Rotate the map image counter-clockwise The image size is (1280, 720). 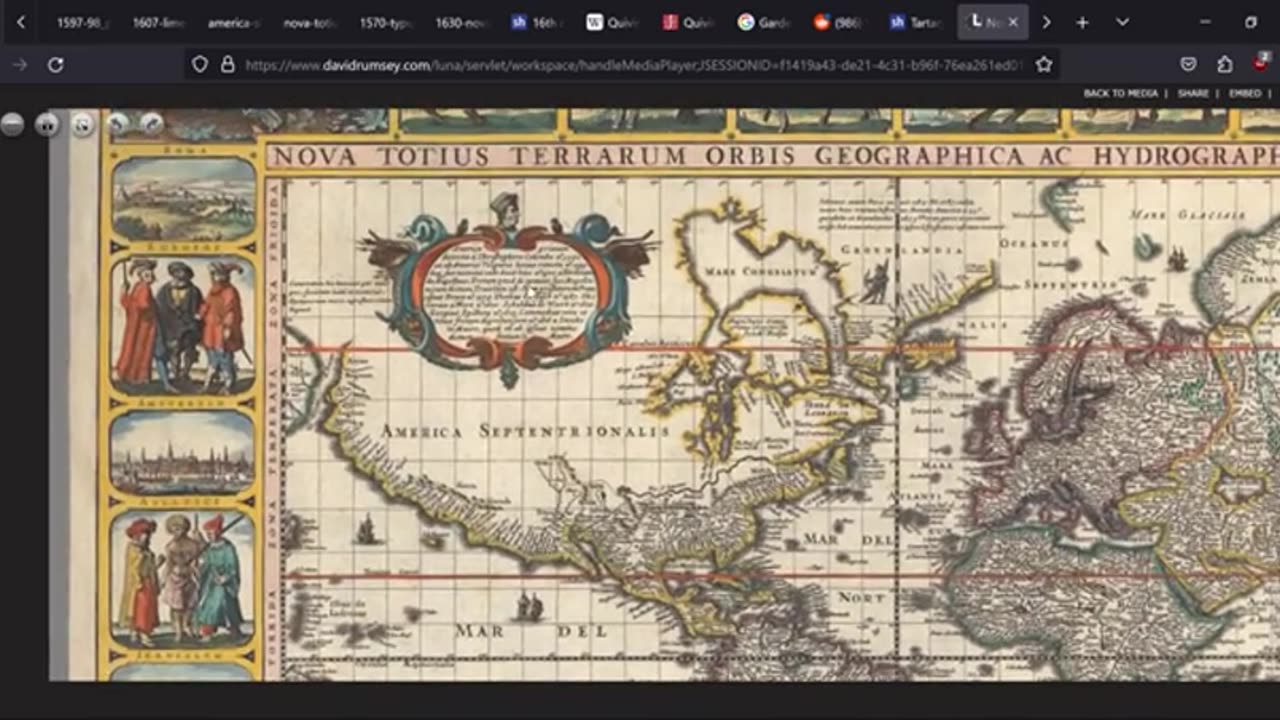(x=118, y=124)
